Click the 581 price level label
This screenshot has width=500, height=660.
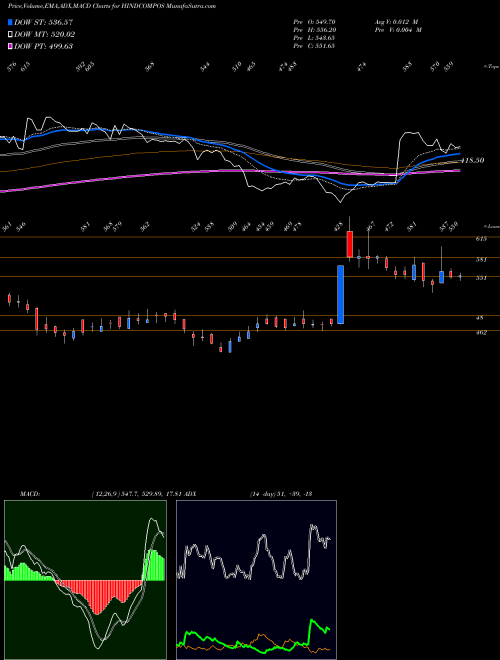coord(482,260)
